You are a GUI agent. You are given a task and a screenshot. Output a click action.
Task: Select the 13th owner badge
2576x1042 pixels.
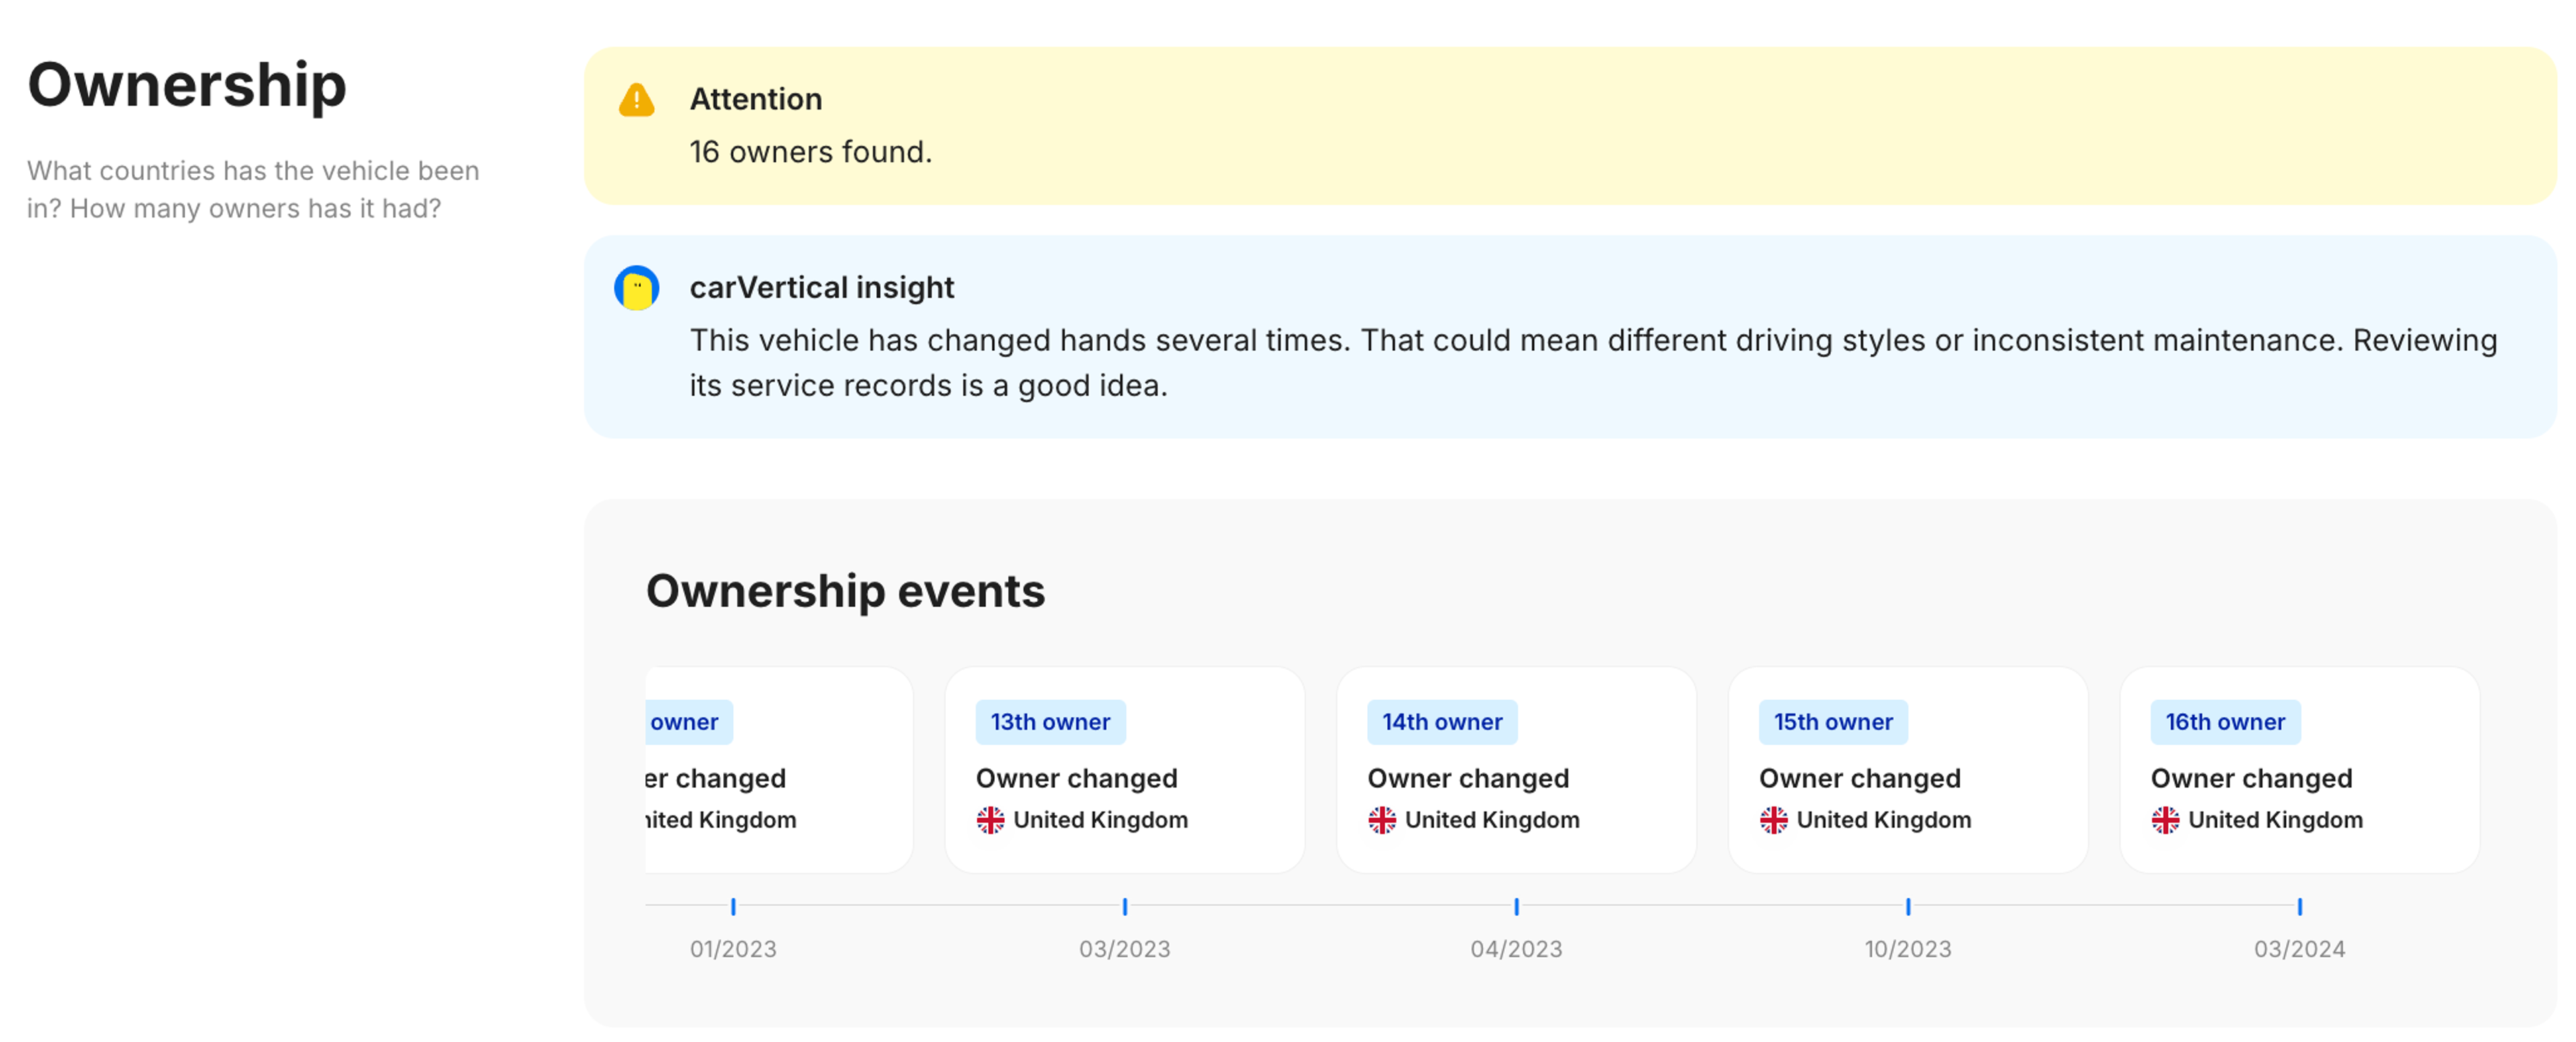click(1050, 722)
